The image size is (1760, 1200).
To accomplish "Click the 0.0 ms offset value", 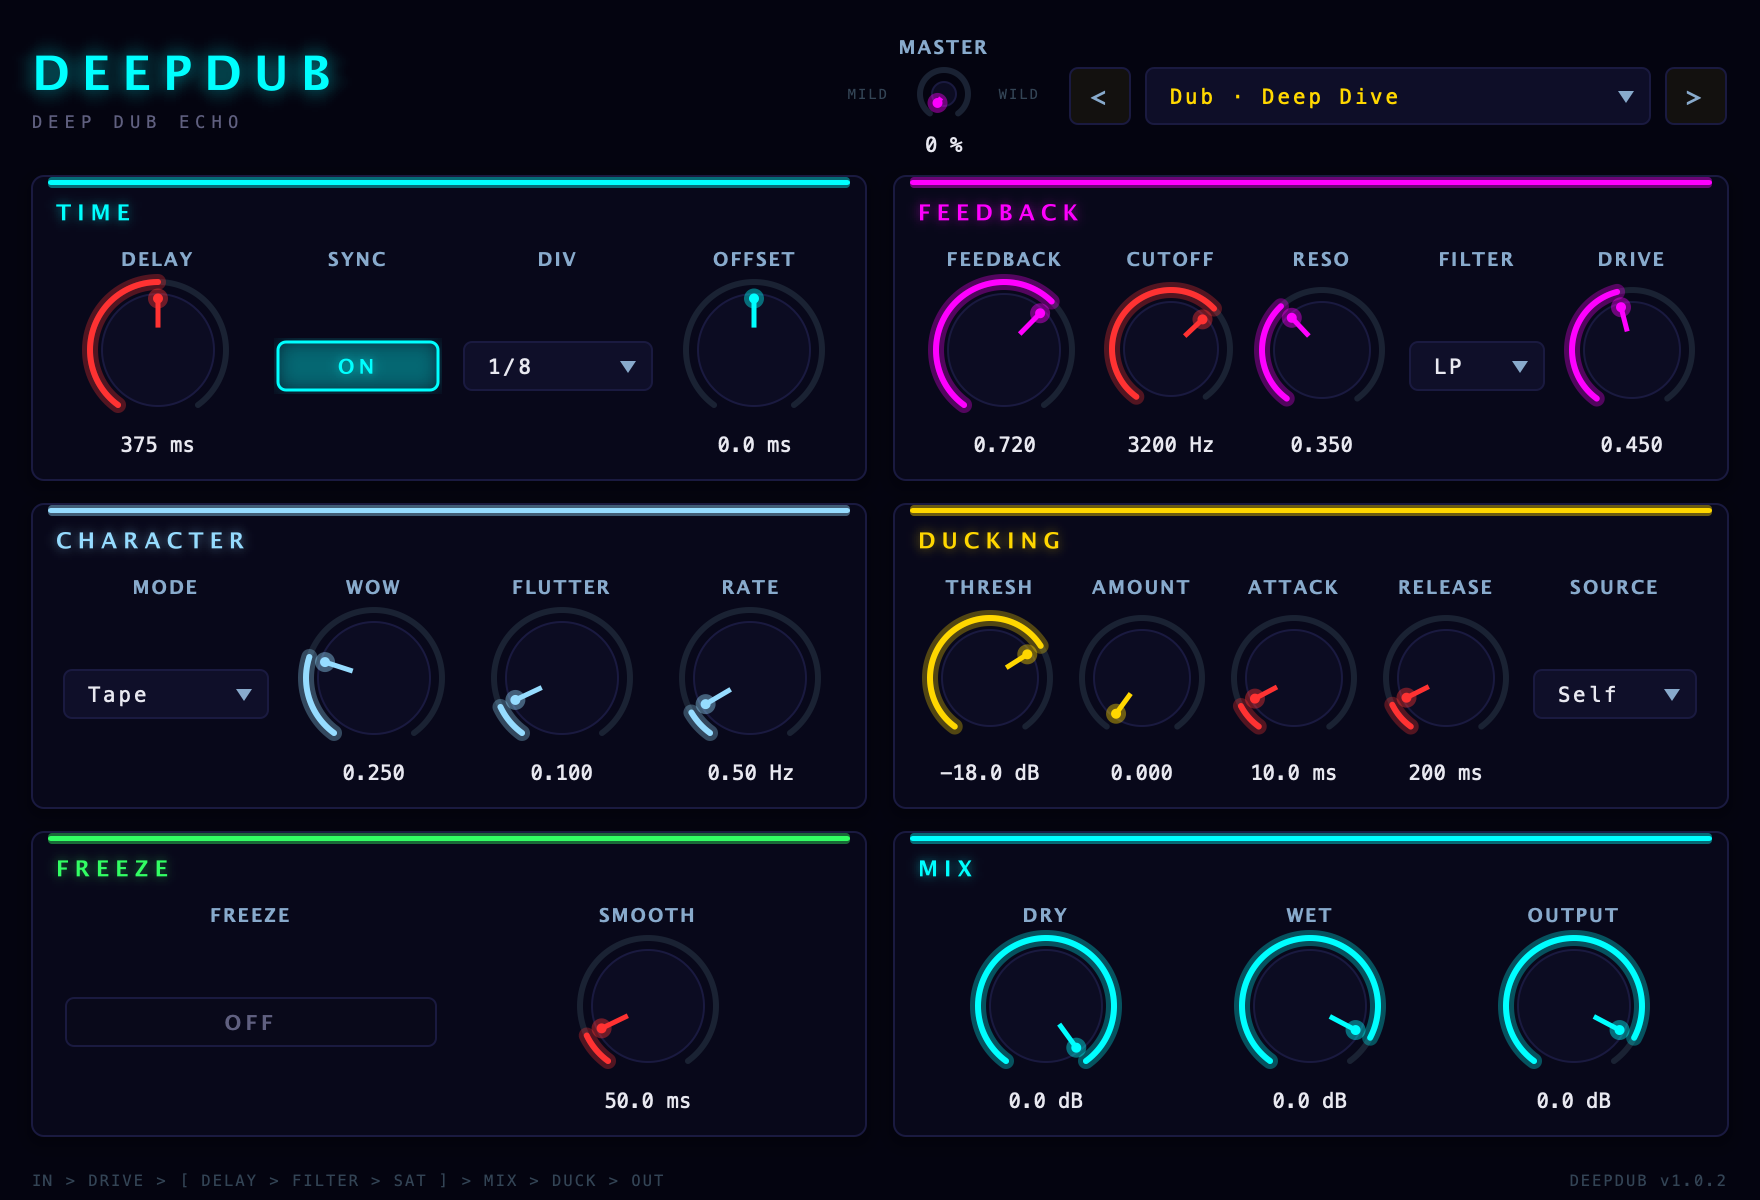I will (753, 445).
